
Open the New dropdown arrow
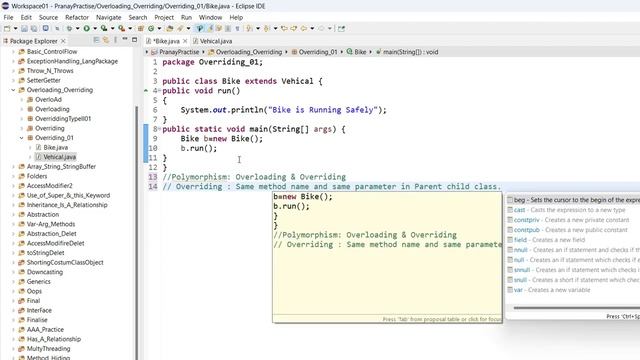click(15, 29)
